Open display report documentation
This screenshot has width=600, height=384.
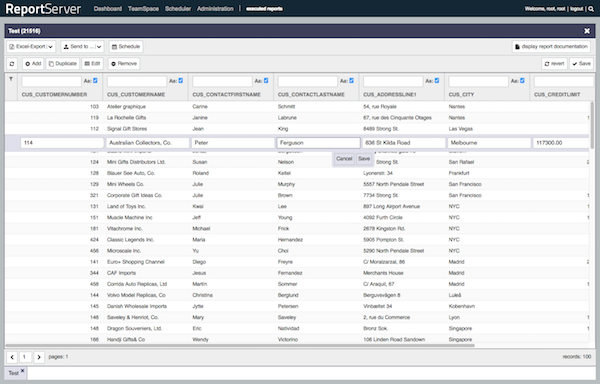551,47
